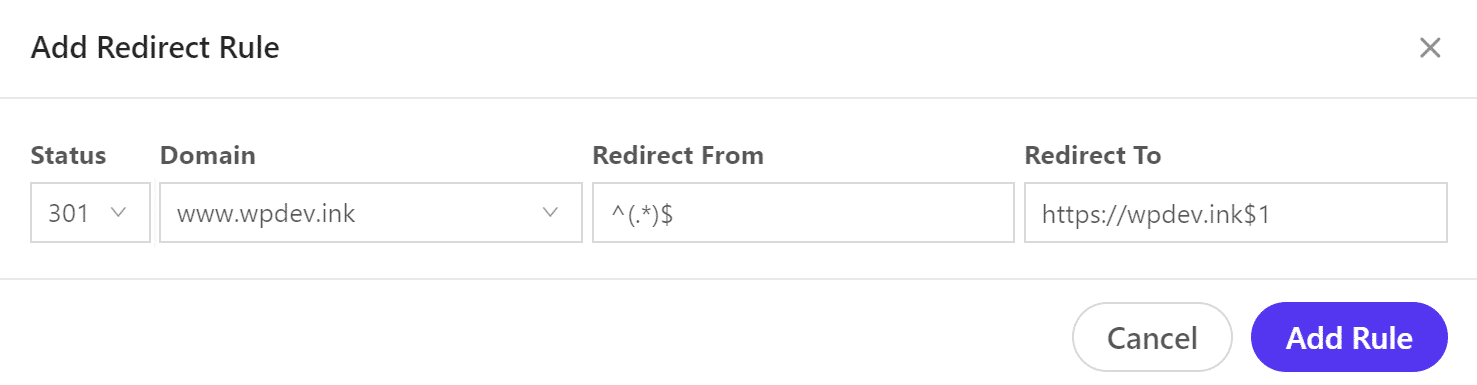
Task: Open the Status code dropdown
Action: (91, 212)
